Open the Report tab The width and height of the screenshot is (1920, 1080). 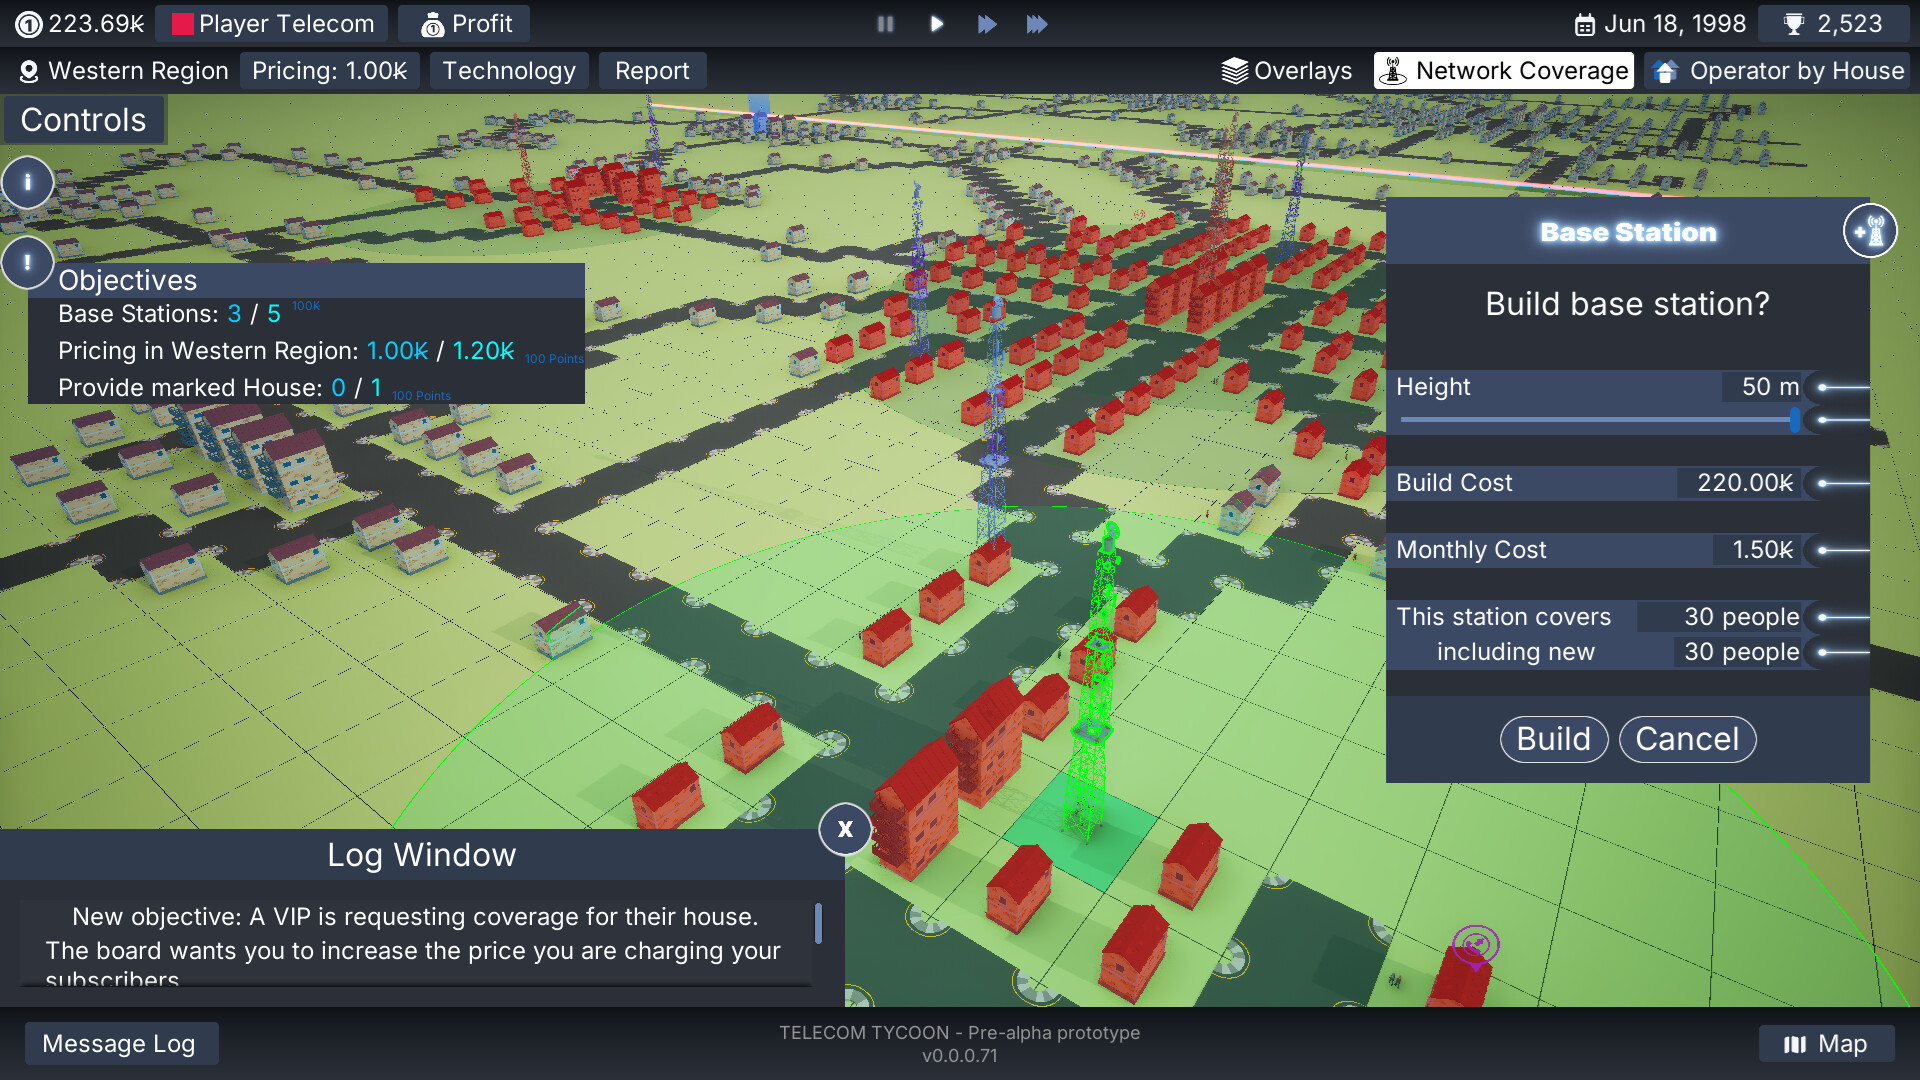click(653, 70)
